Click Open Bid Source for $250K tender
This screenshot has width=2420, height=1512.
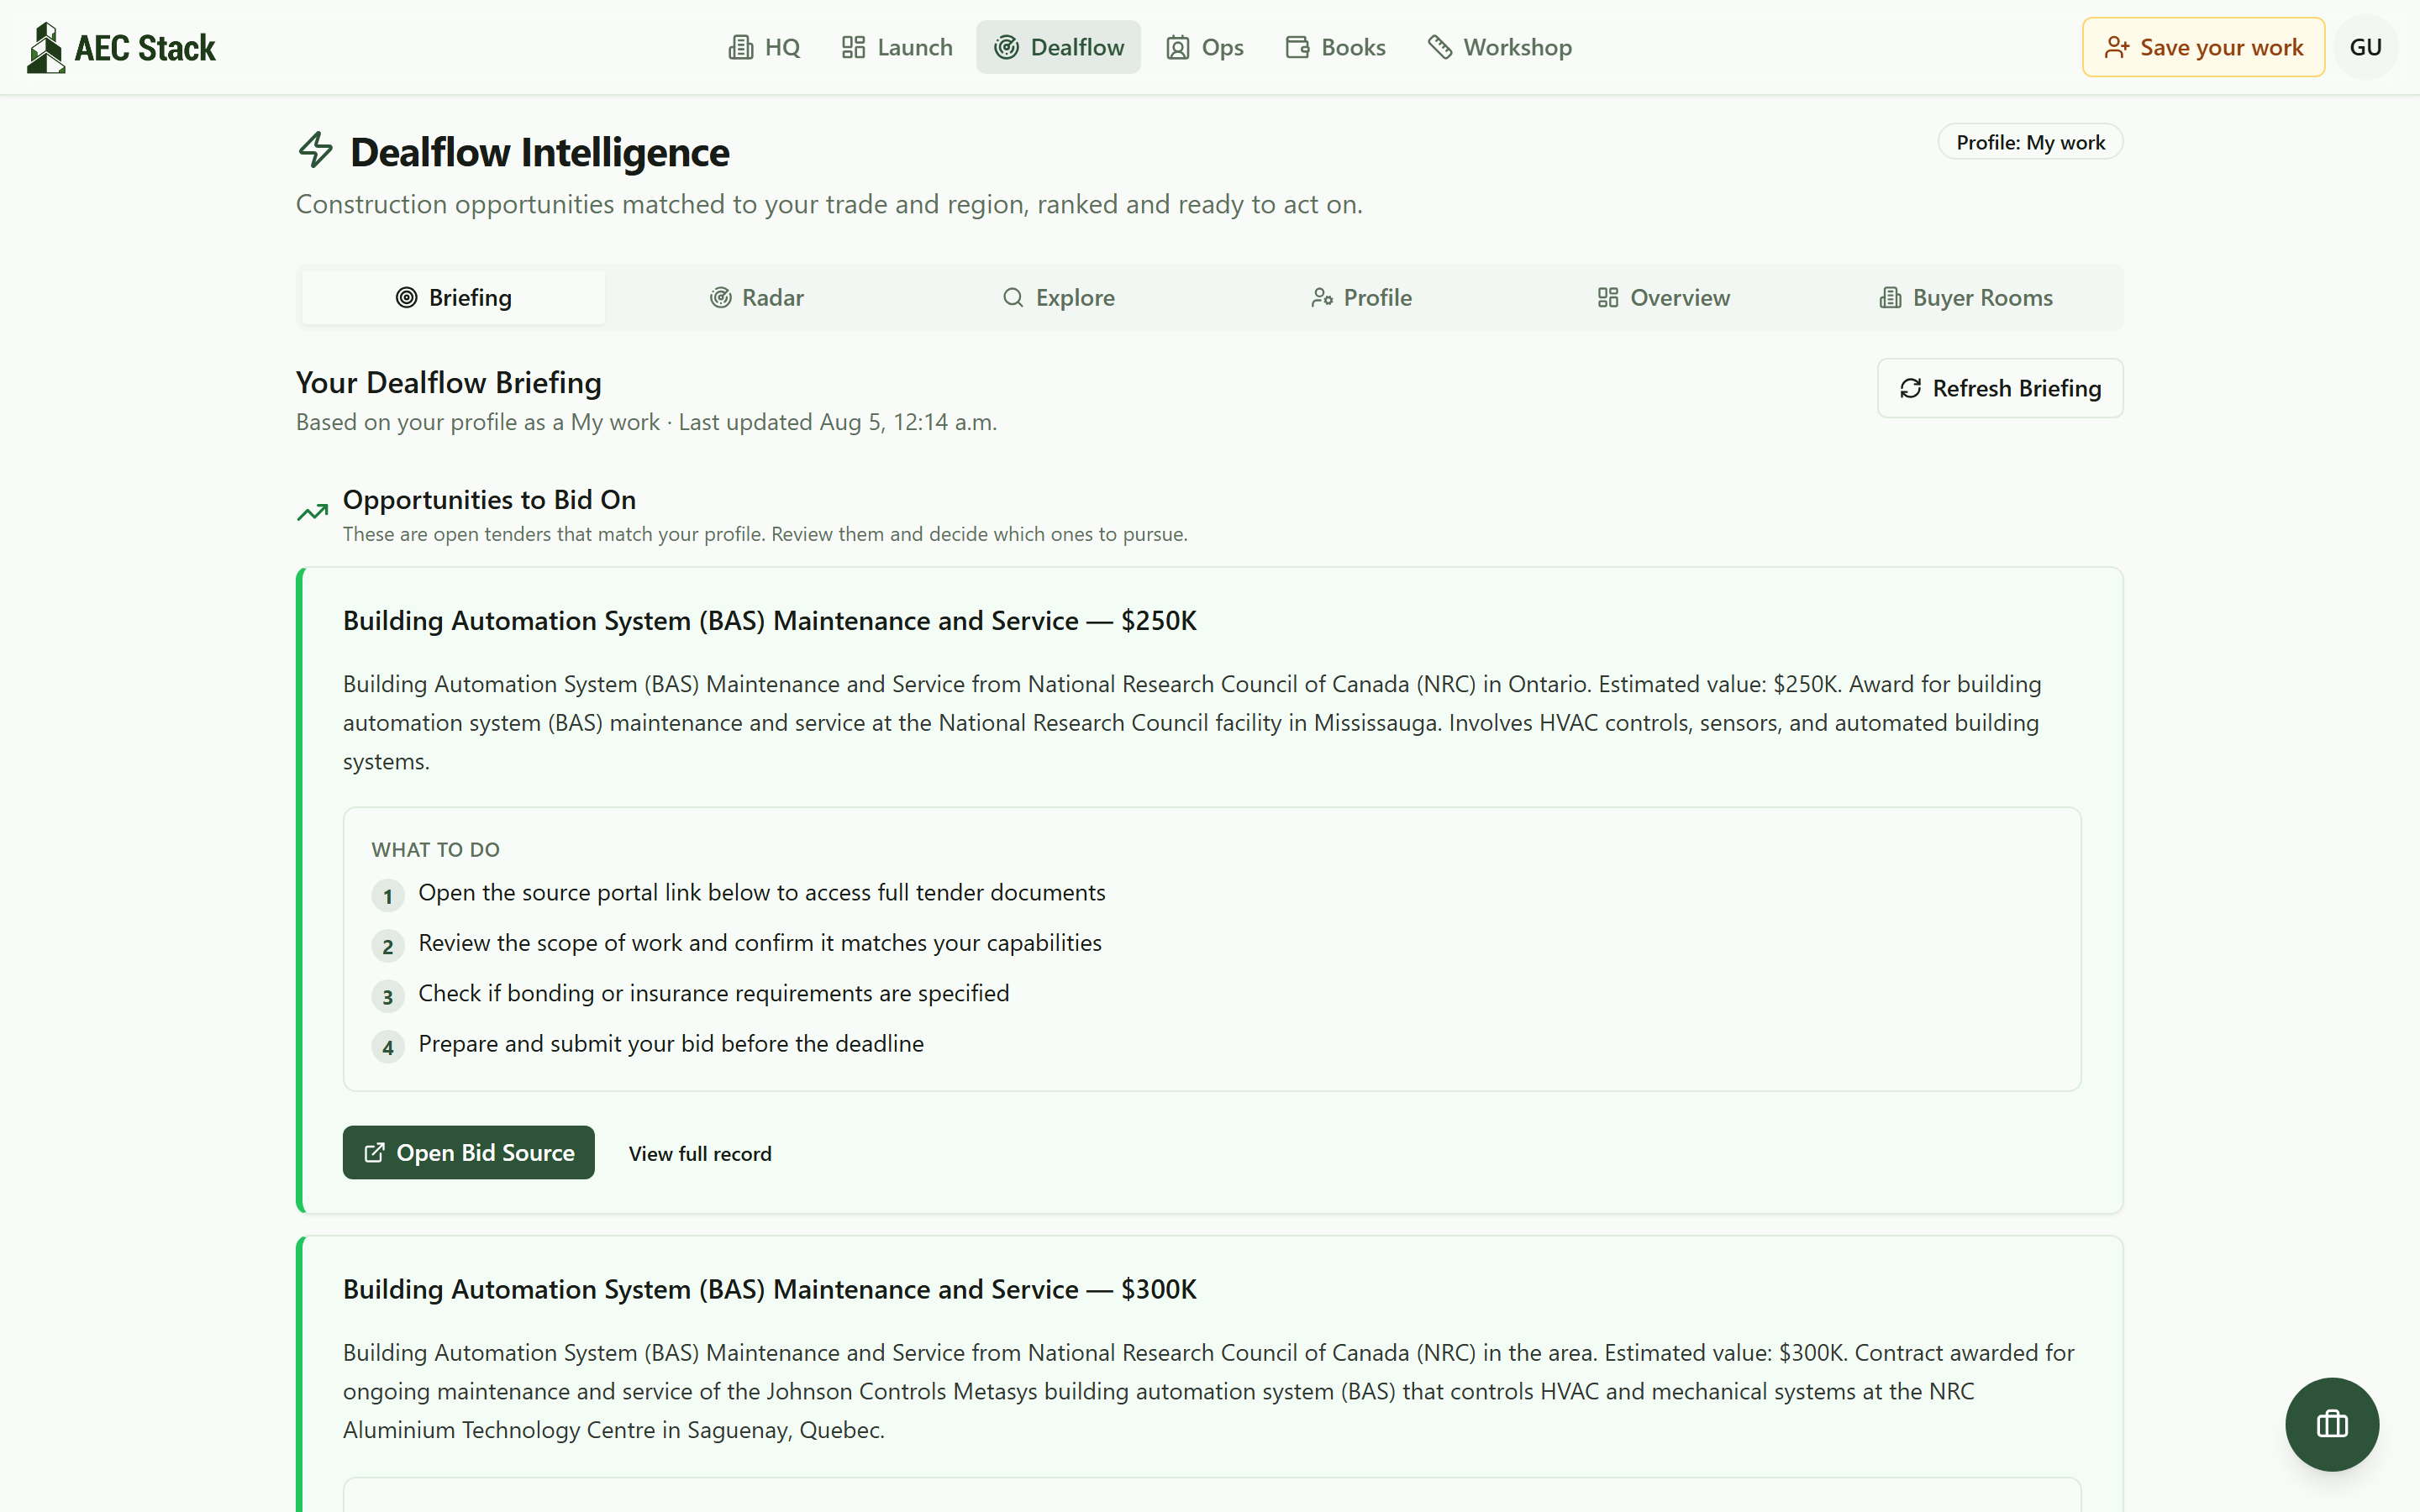pyautogui.click(x=468, y=1152)
